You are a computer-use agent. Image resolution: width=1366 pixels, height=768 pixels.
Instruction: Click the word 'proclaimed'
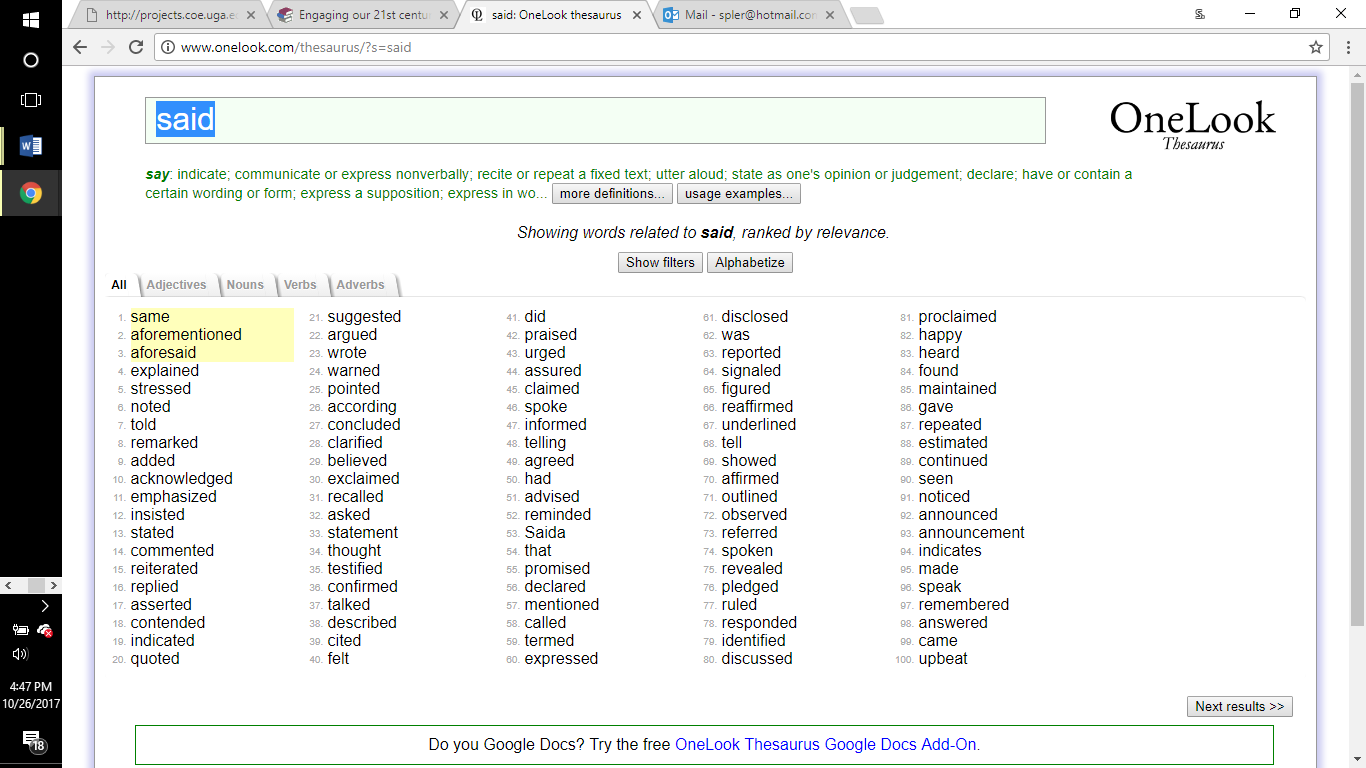[958, 317]
